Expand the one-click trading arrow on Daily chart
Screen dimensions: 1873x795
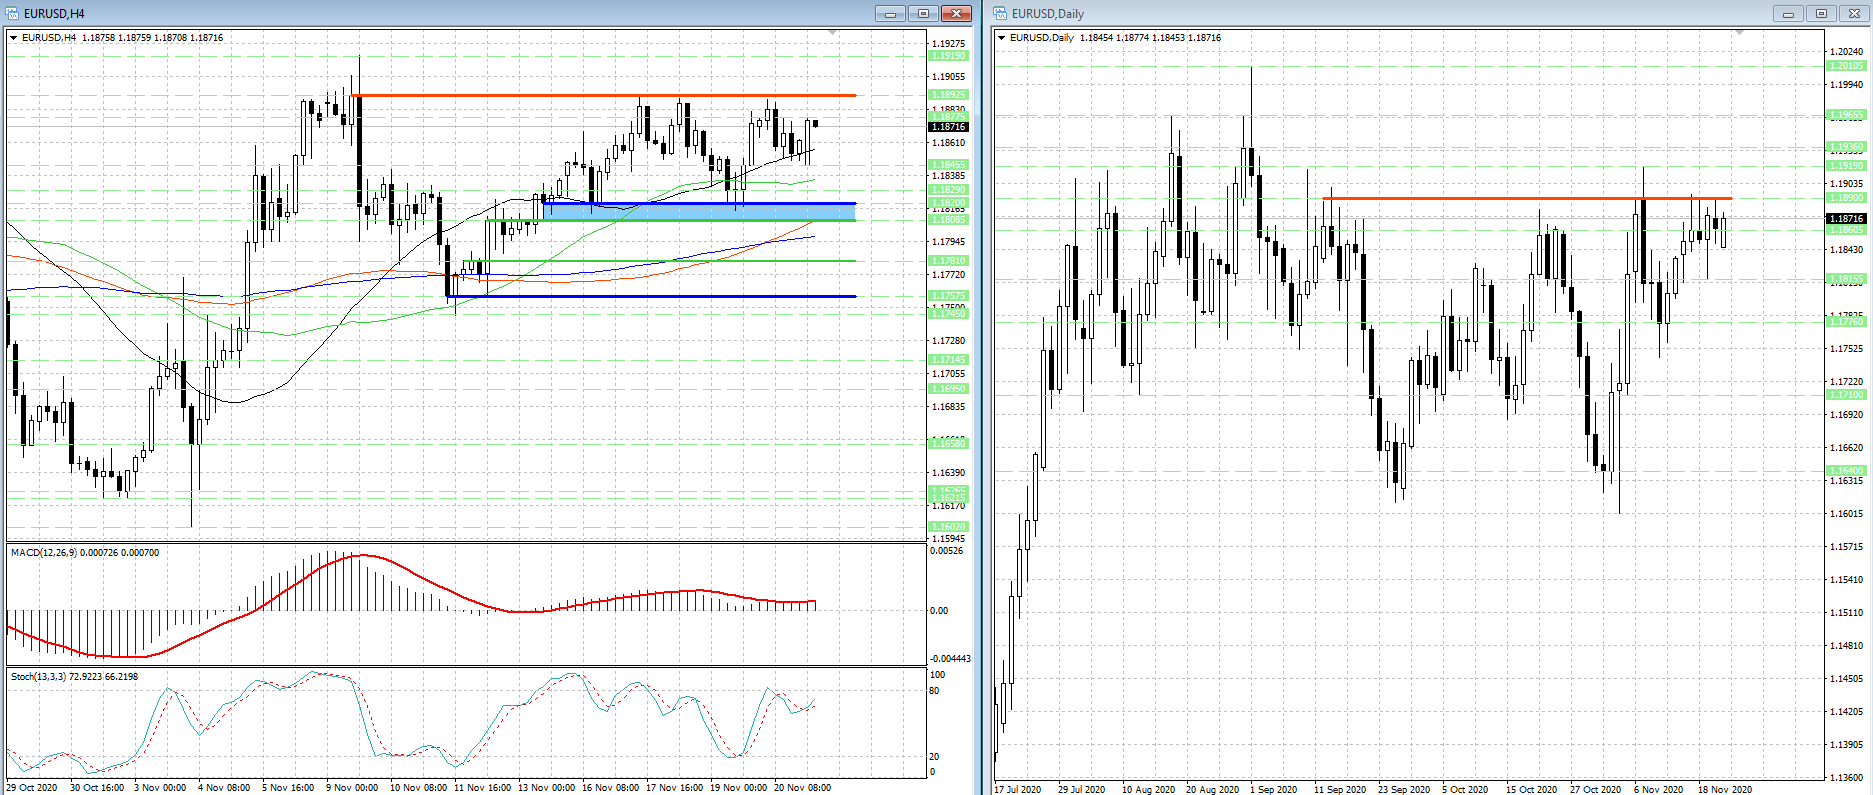tap(1002, 38)
